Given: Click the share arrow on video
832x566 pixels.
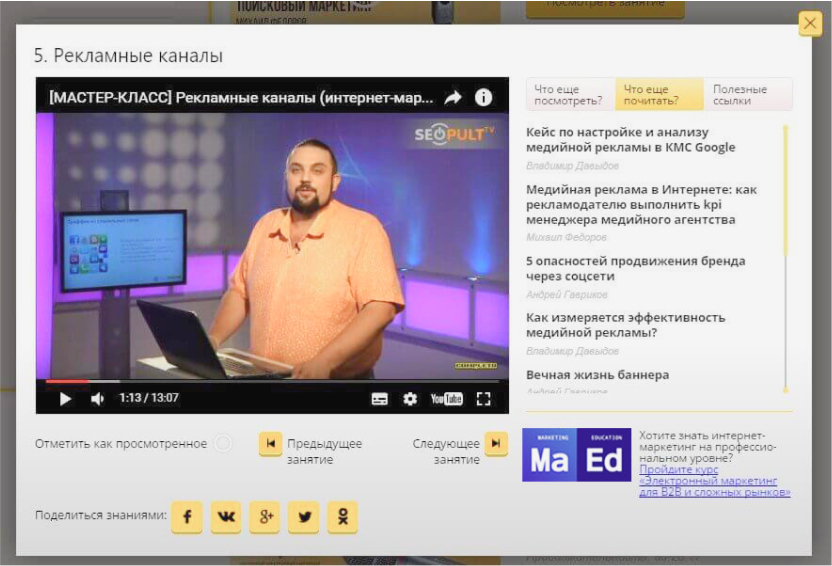Looking at the screenshot, I should tap(453, 98).
